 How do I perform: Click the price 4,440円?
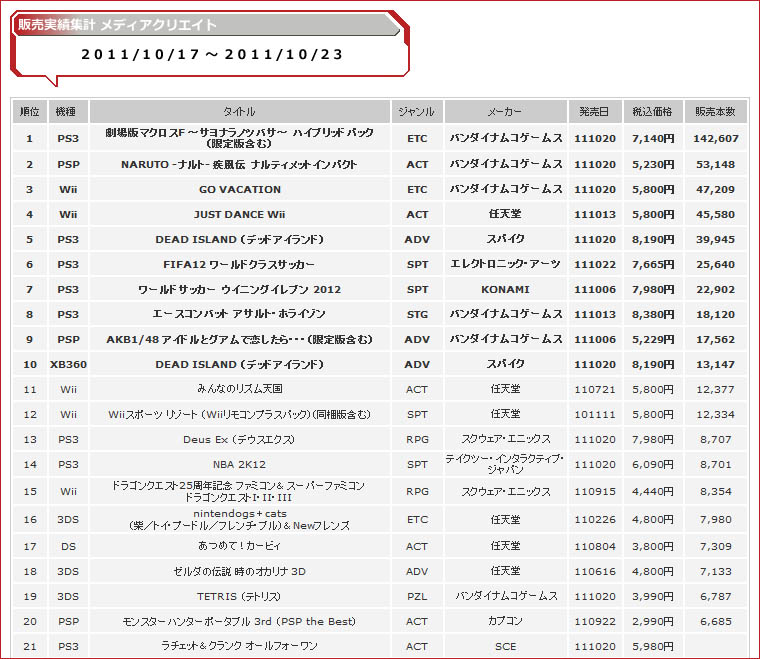point(653,491)
